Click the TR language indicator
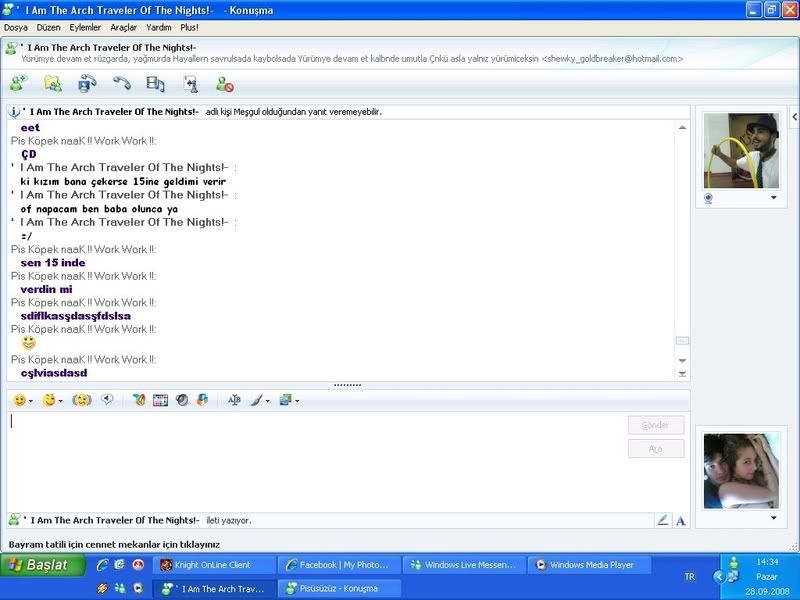 coord(690,577)
